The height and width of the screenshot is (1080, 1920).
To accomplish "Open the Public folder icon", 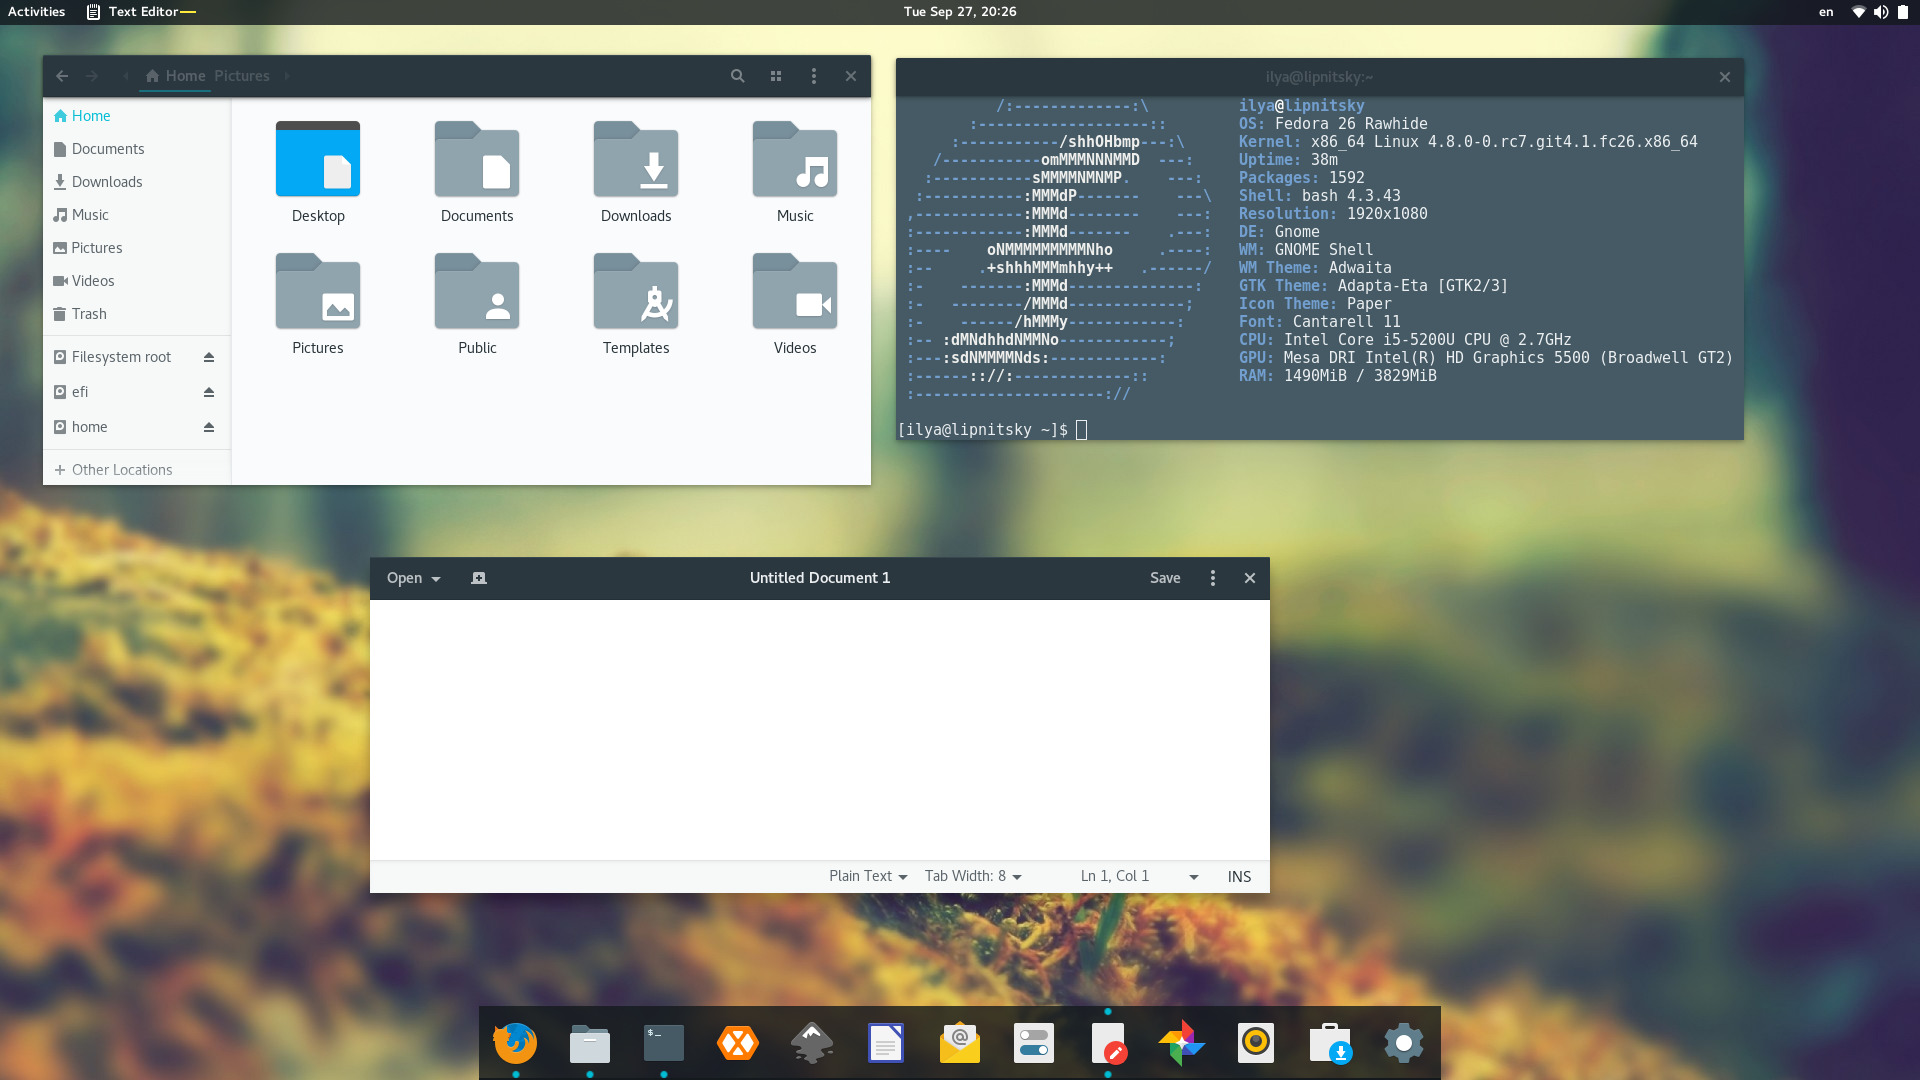I will click(477, 292).
